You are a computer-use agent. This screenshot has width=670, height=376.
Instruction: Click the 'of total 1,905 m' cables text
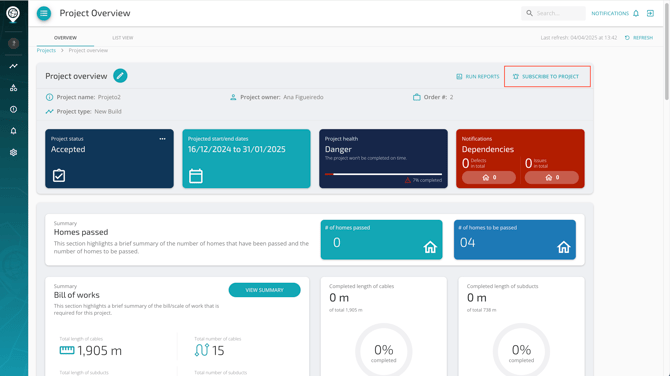[x=346, y=310]
